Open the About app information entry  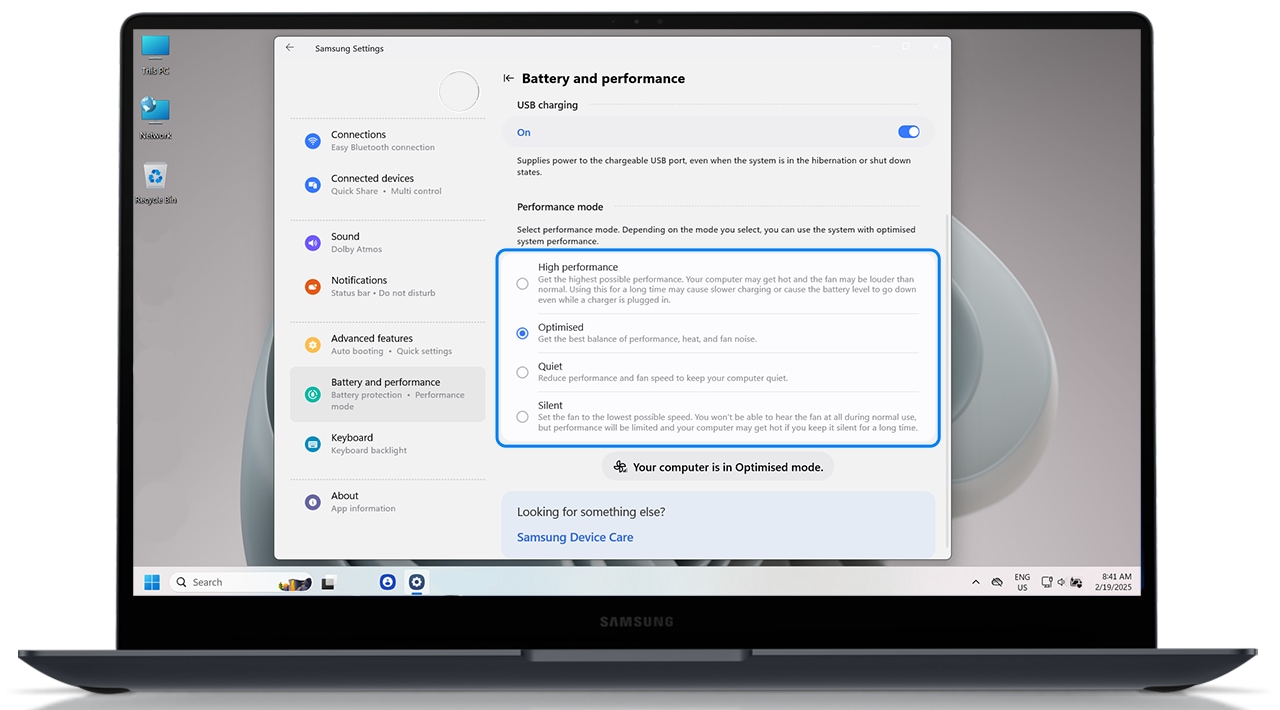coord(388,502)
